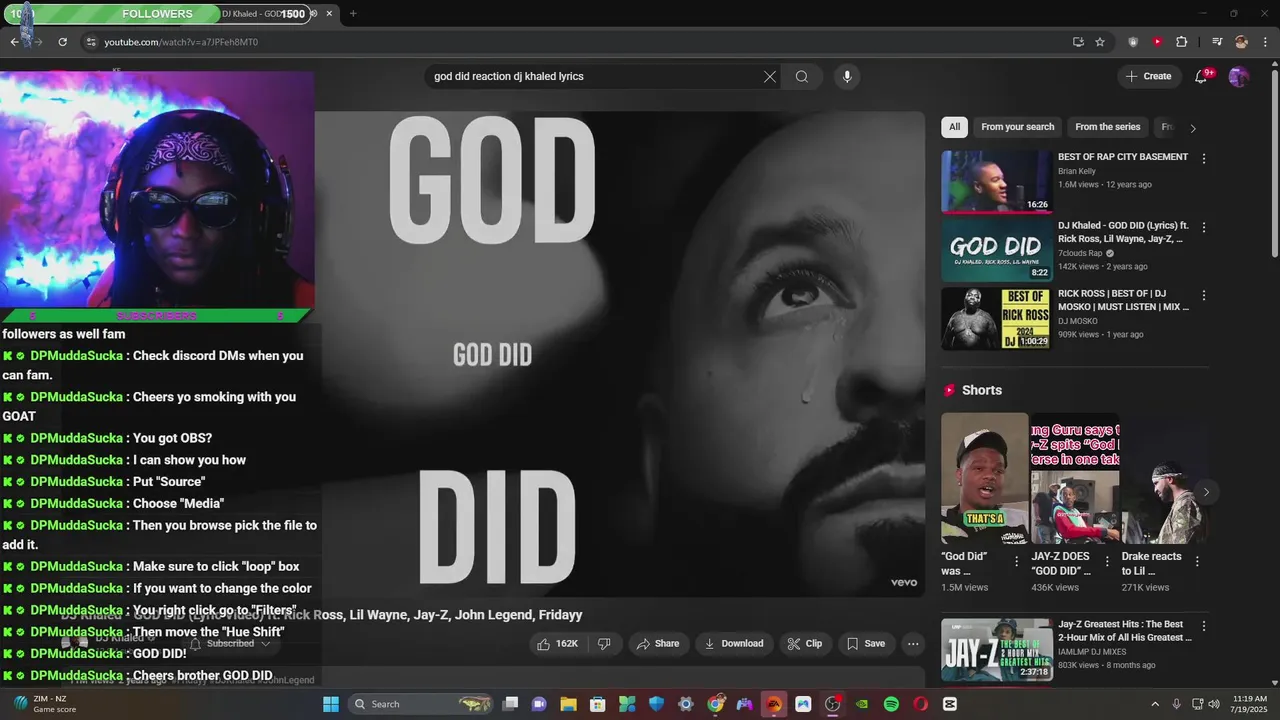Click the red YouTube extension icon
This screenshot has width=1280, height=720.
(x=1157, y=42)
